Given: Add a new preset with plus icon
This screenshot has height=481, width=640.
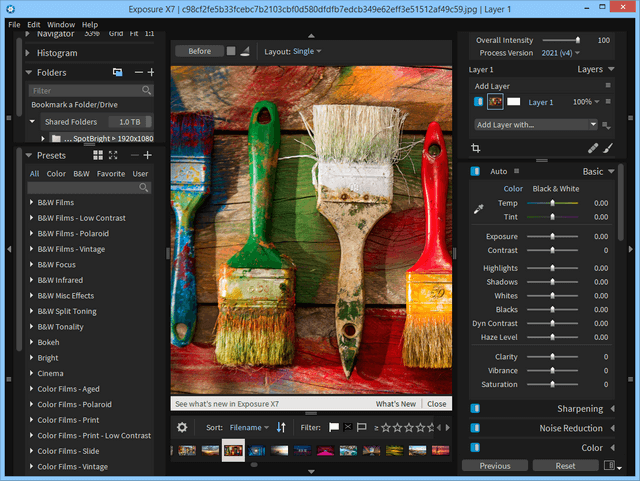Looking at the screenshot, I should (148, 155).
